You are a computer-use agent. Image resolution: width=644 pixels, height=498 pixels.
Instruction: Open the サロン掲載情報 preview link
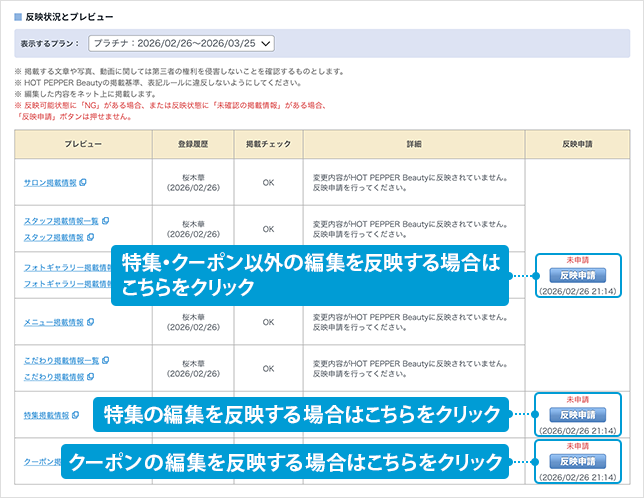coord(50,182)
